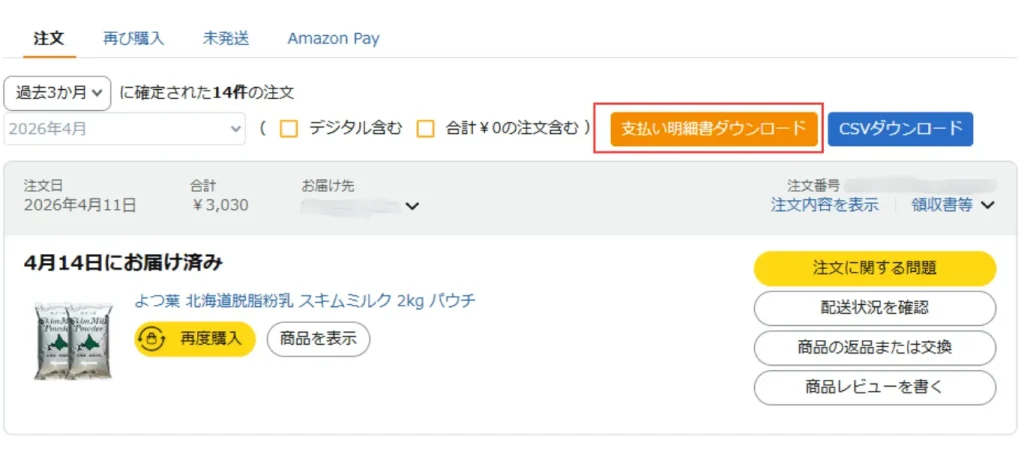Select the Amazon Pay tab
Image resolution: width=1024 pixels, height=451 pixels.
click(333, 39)
